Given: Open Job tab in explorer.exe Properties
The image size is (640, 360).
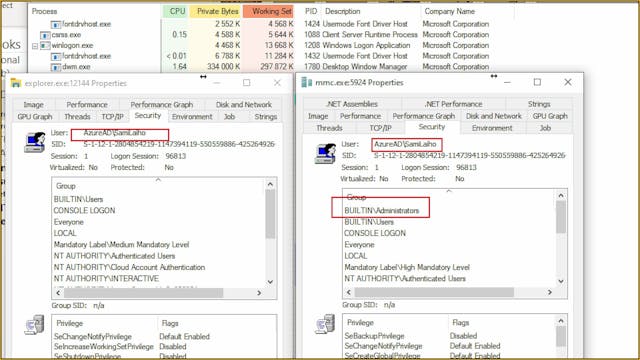Looking at the screenshot, I should tap(229, 117).
